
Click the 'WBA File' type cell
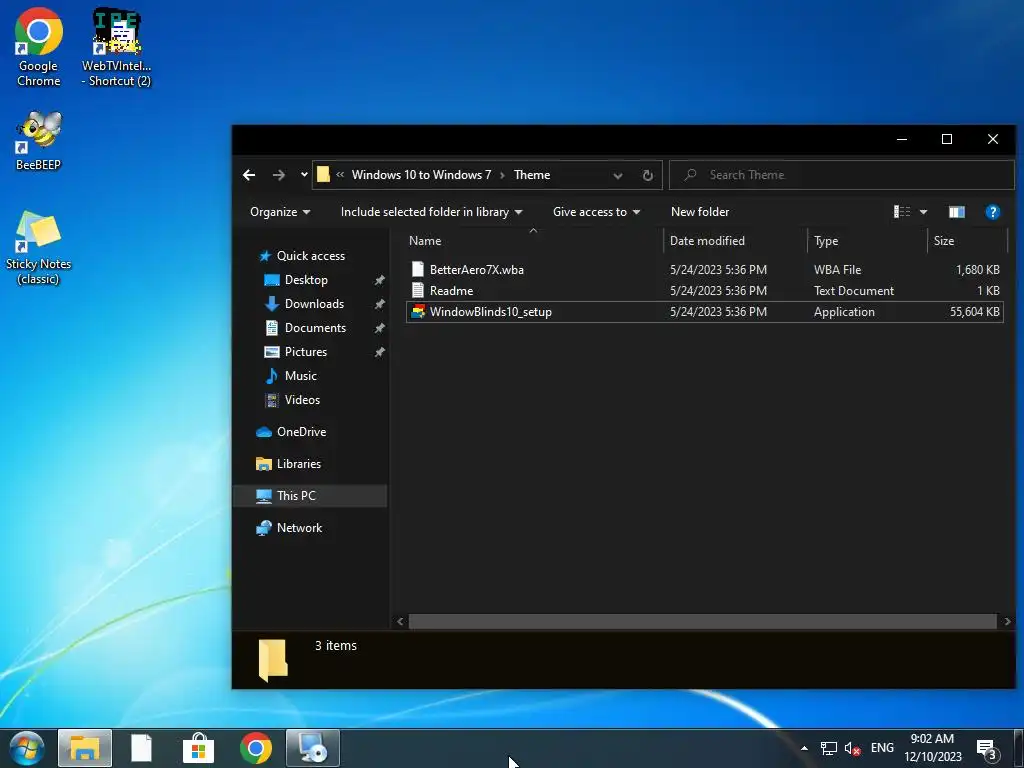pos(837,270)
